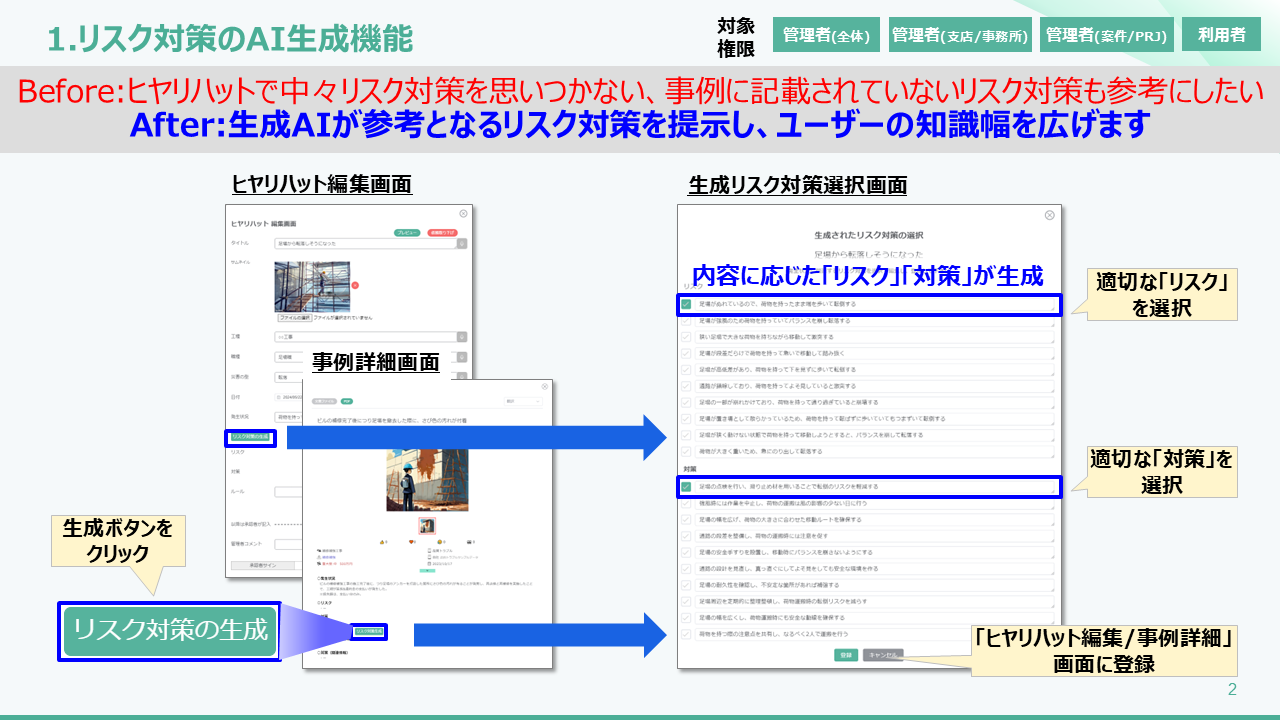This screenshot has height=720, width=1280.
Task: Click highlighted リスク対策の生成 button in the edit screen
Action: (x=250, y=437)
